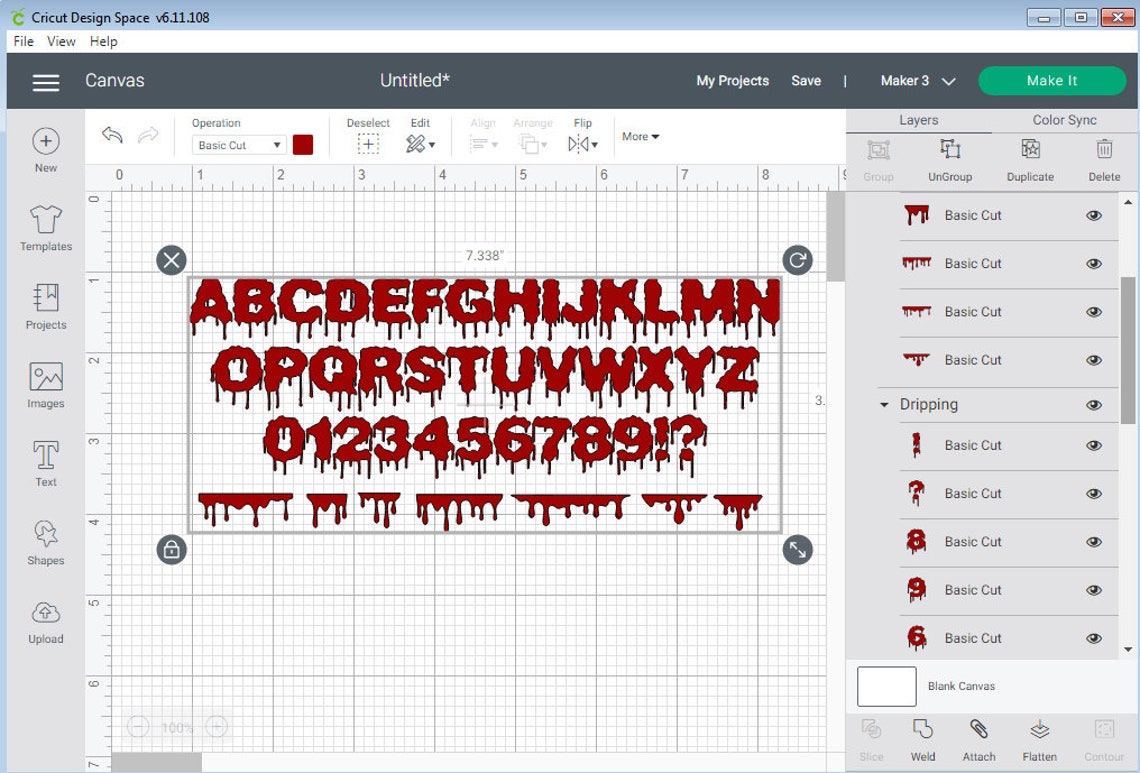The height and width of the screenshot is (773, 1140).
Task: Click the Upload tool
Action: tap(45, 620)
